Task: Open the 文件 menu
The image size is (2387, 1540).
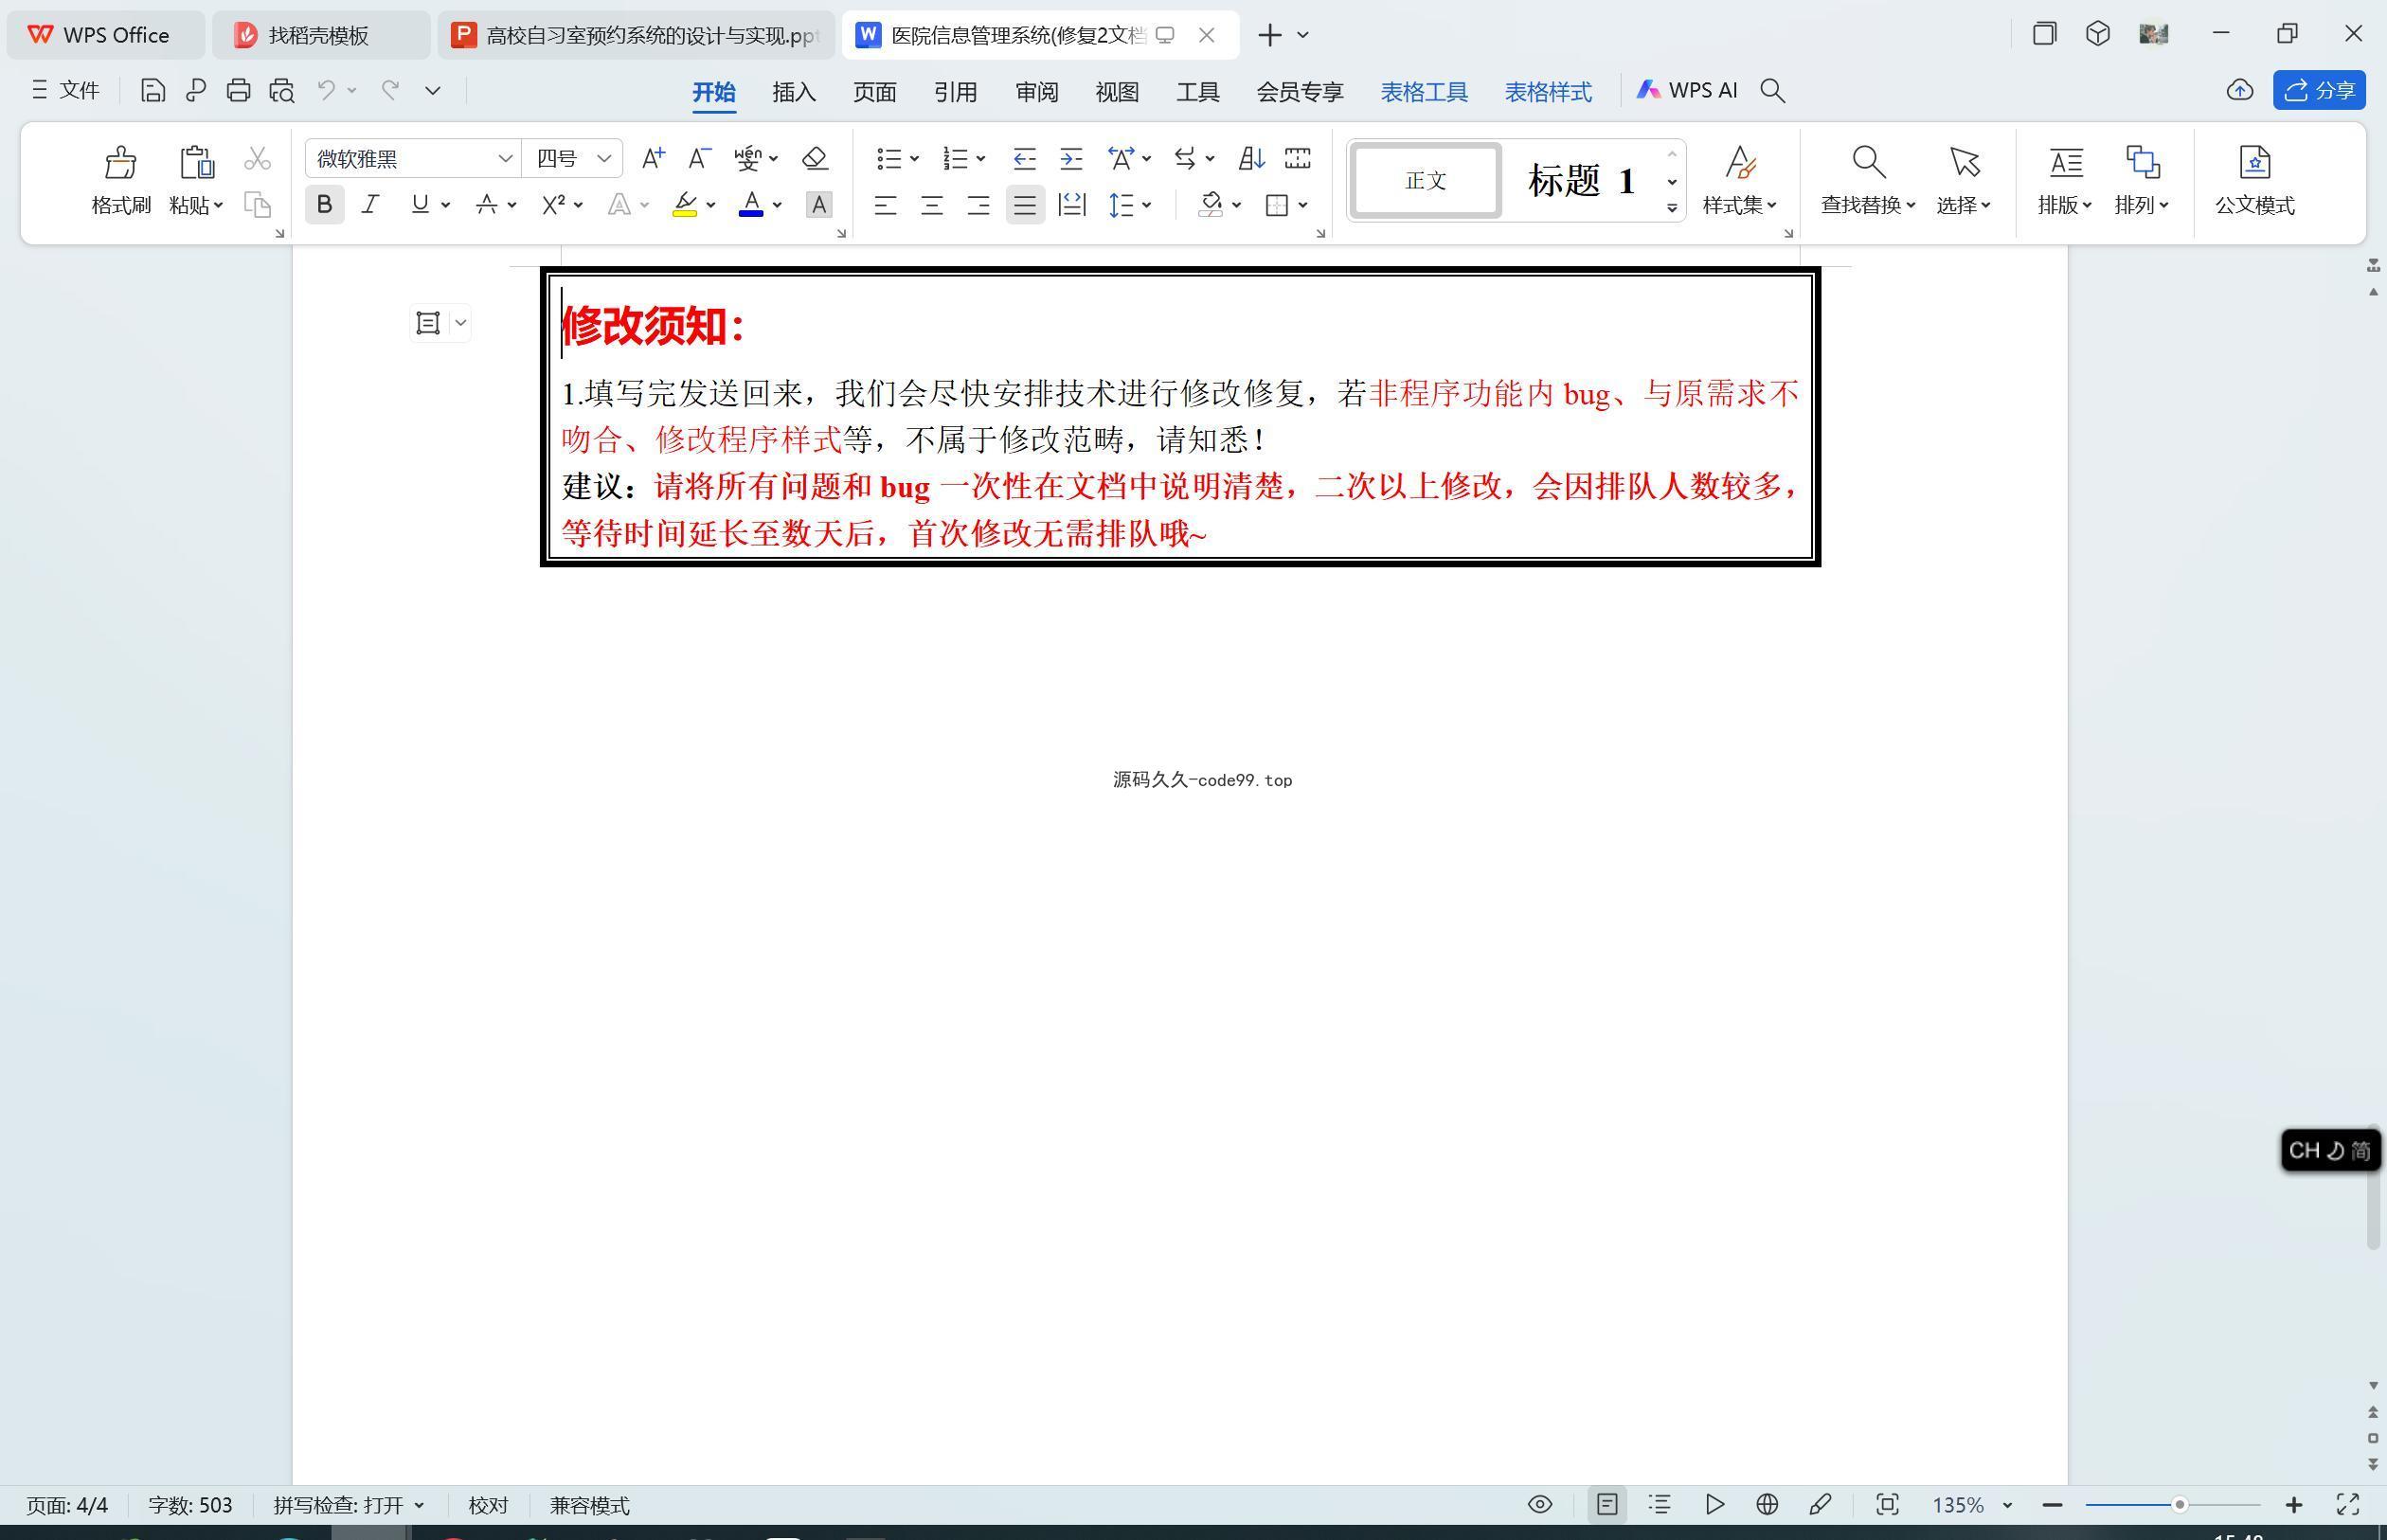Action: click(65, 91)
